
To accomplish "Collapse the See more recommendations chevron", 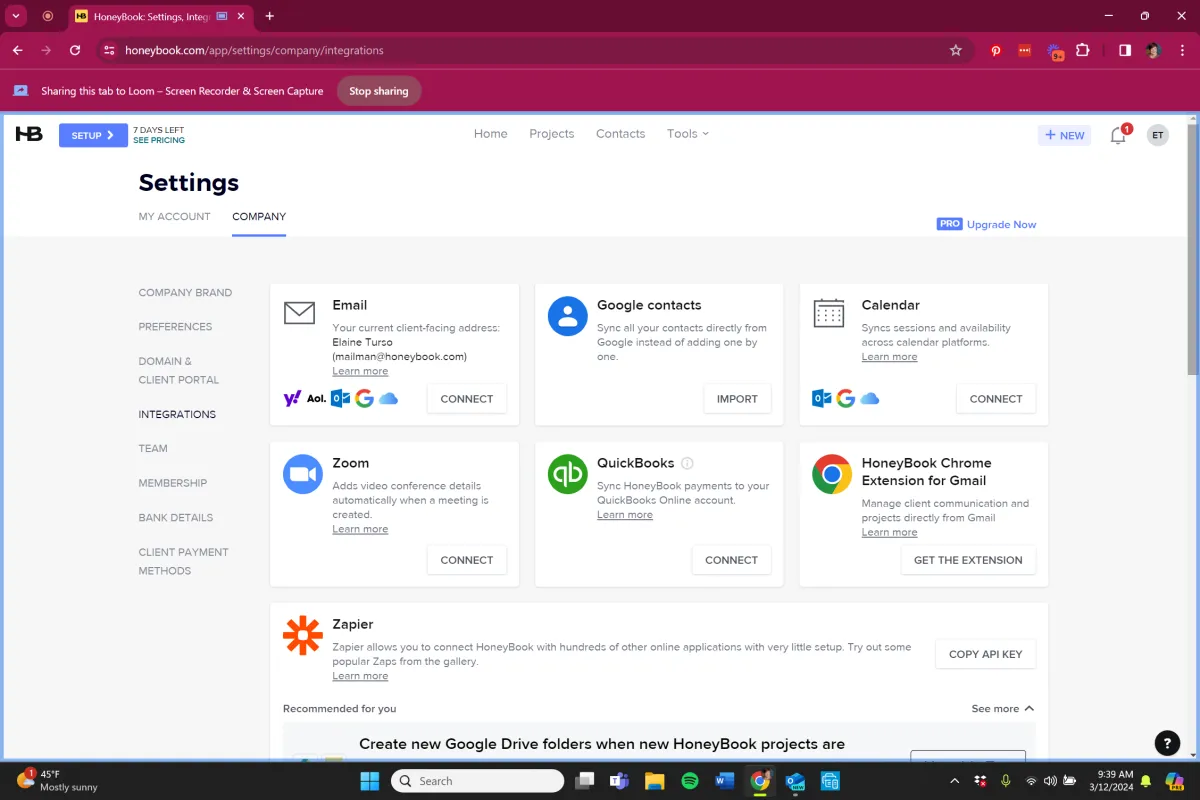I will (1029, 708).
